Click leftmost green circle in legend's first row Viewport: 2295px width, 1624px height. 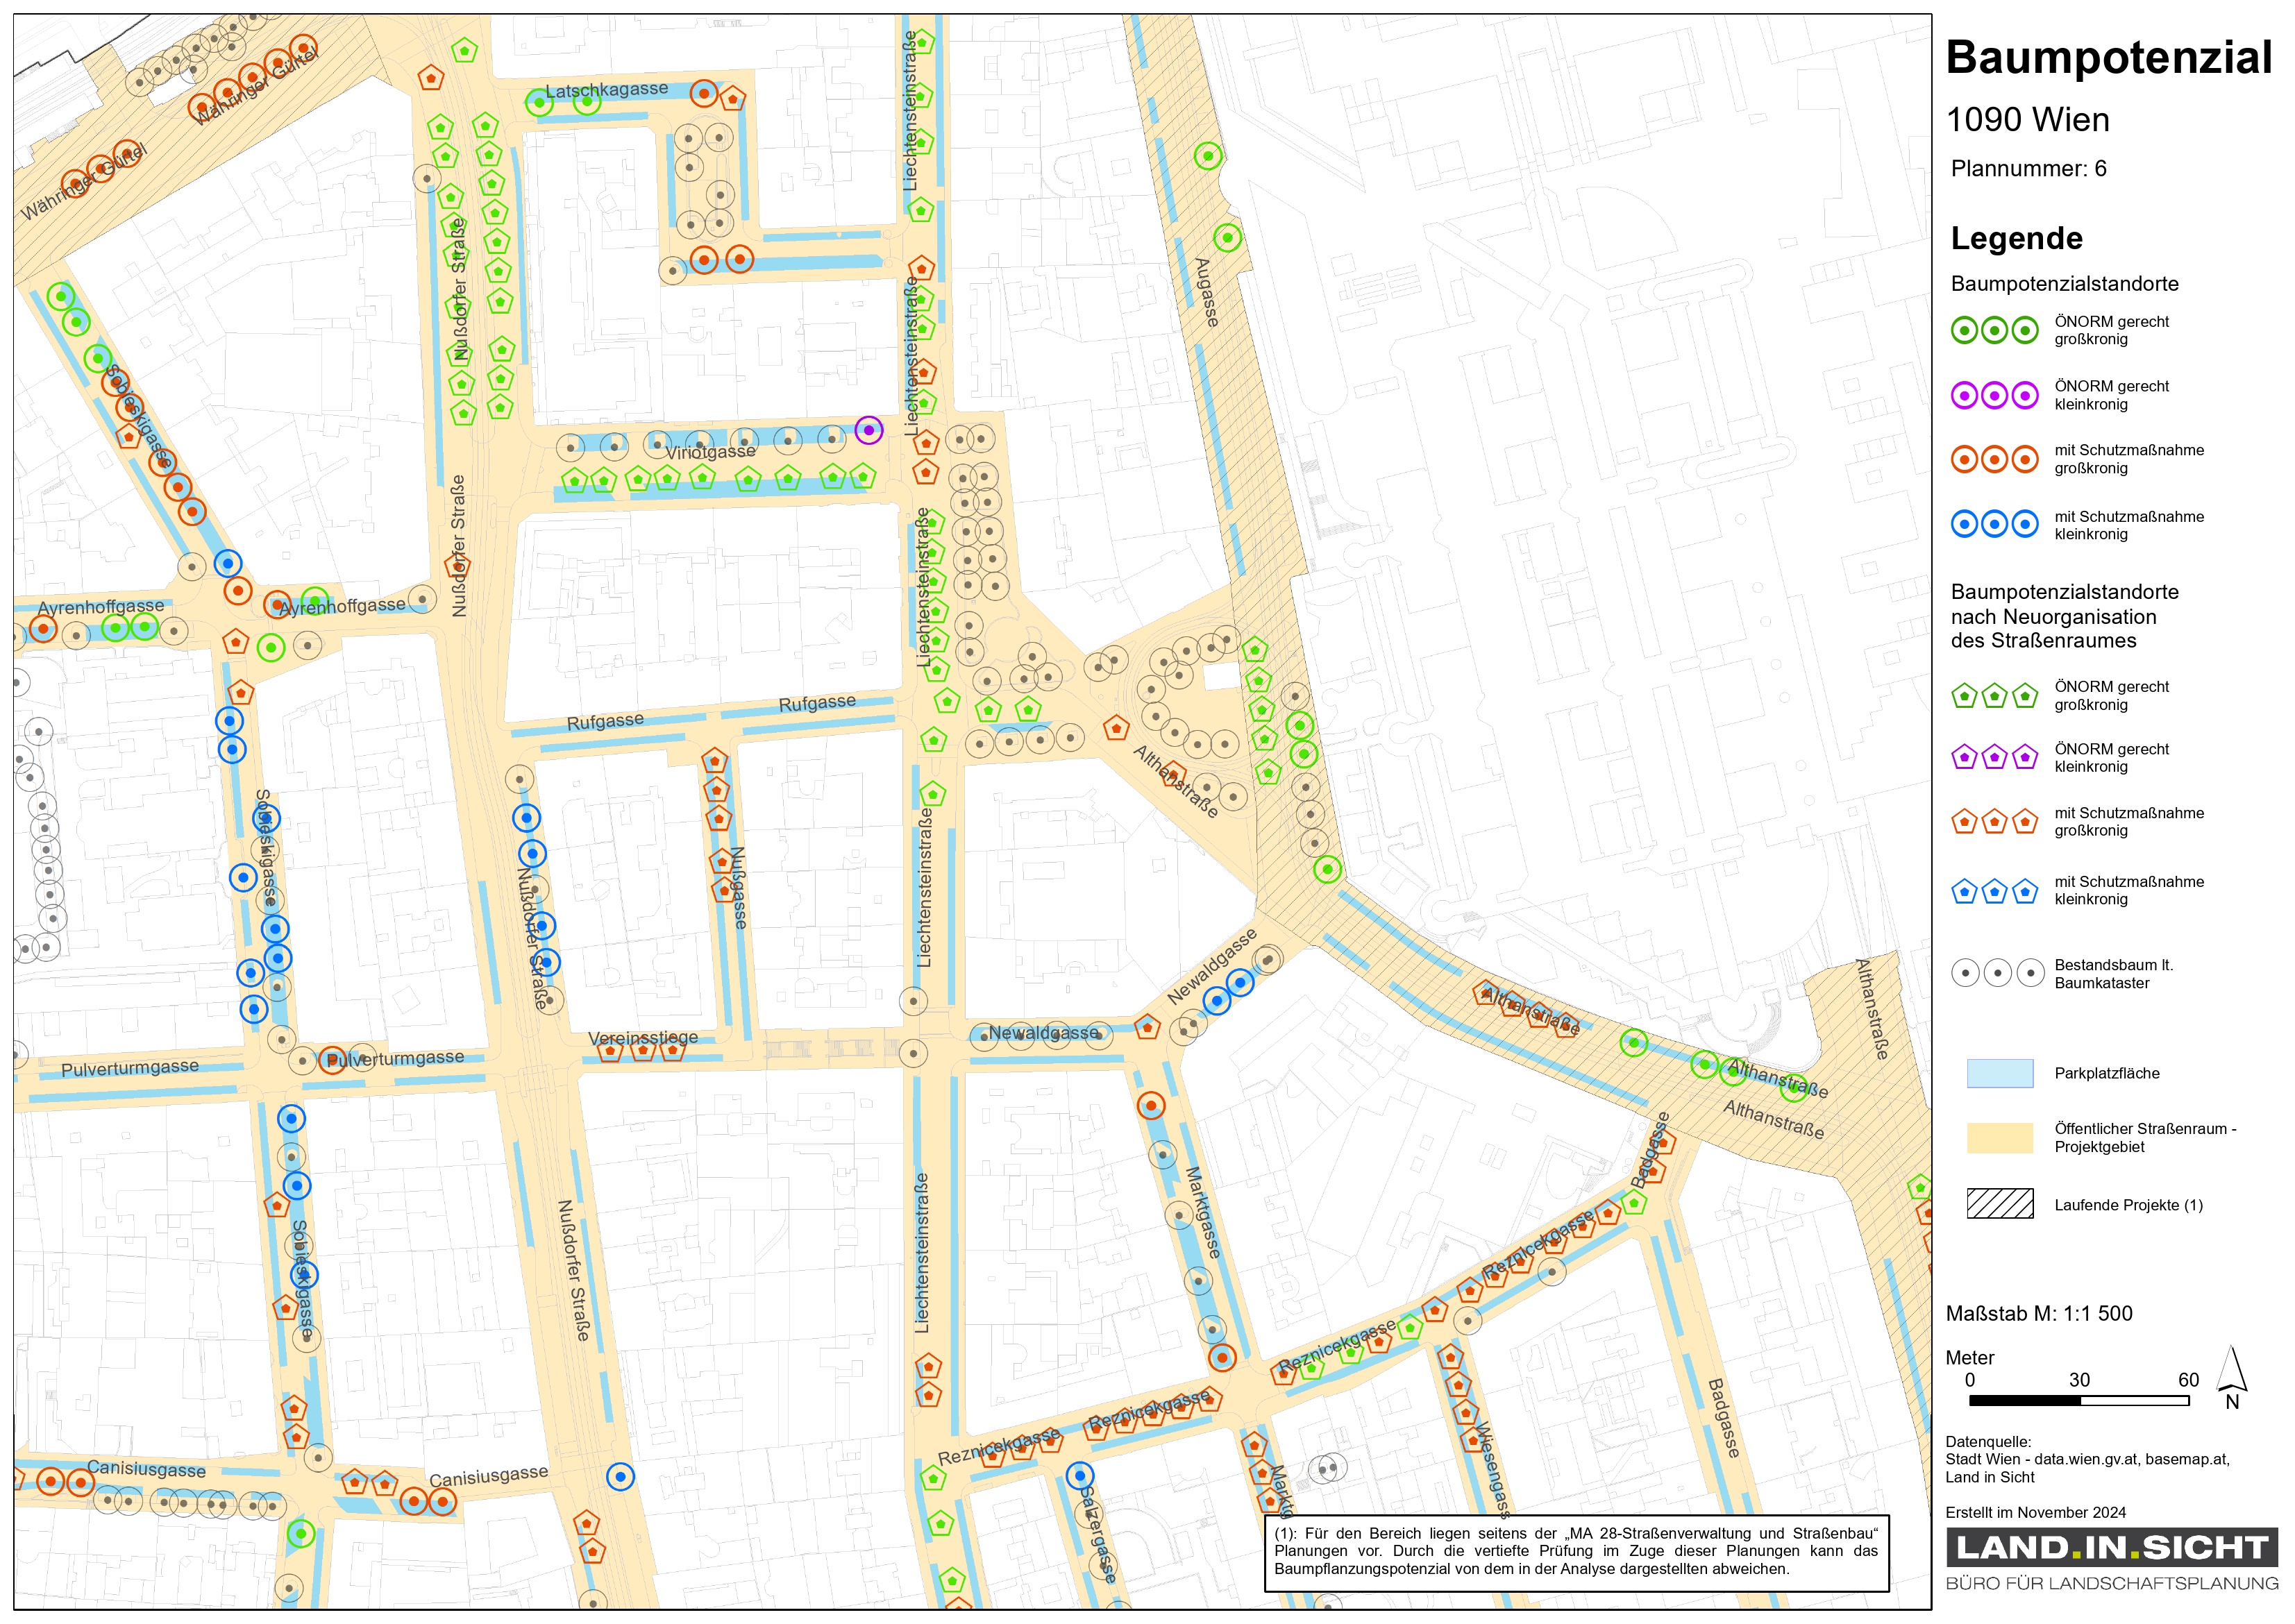[x=1964, y=330]
